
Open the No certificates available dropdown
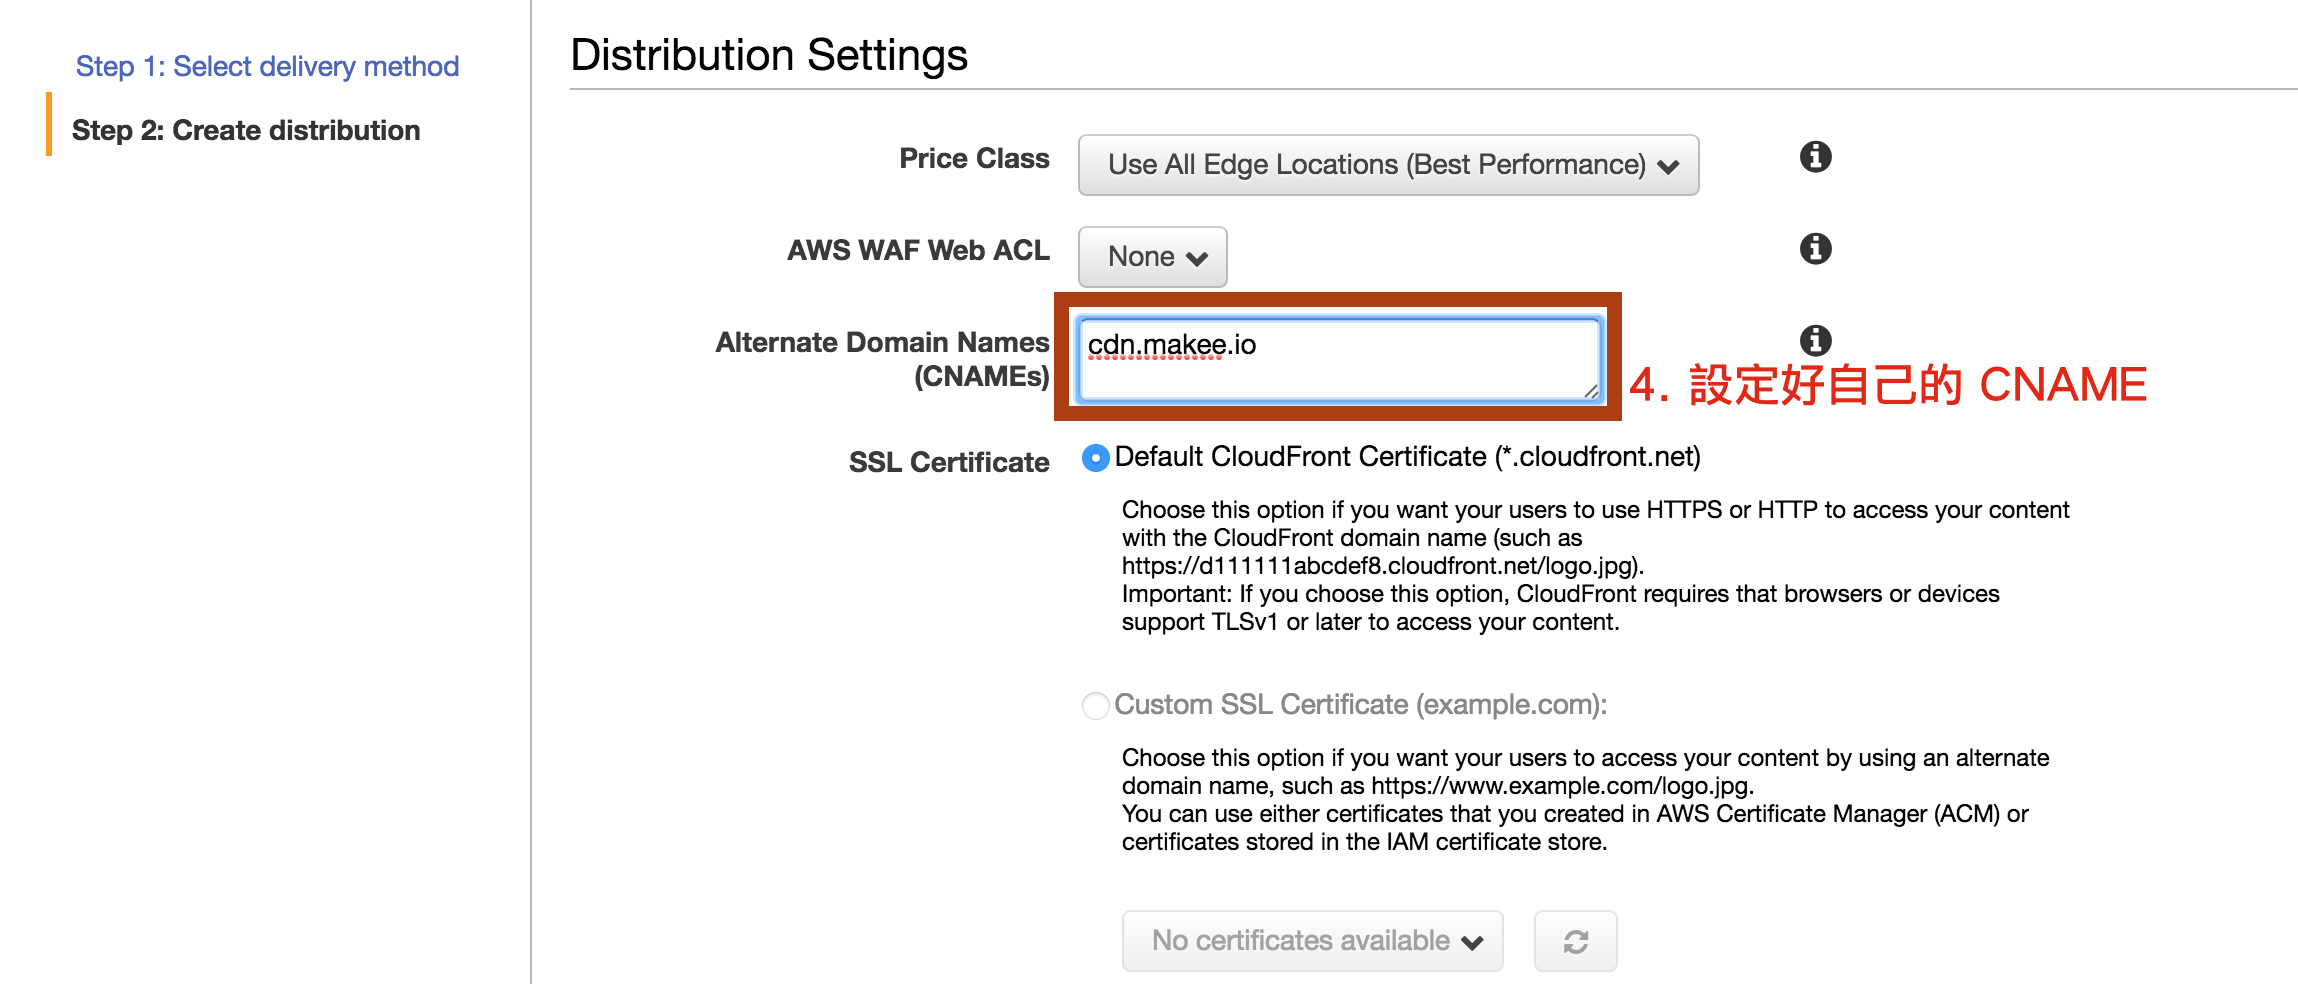pos(1312,941)
